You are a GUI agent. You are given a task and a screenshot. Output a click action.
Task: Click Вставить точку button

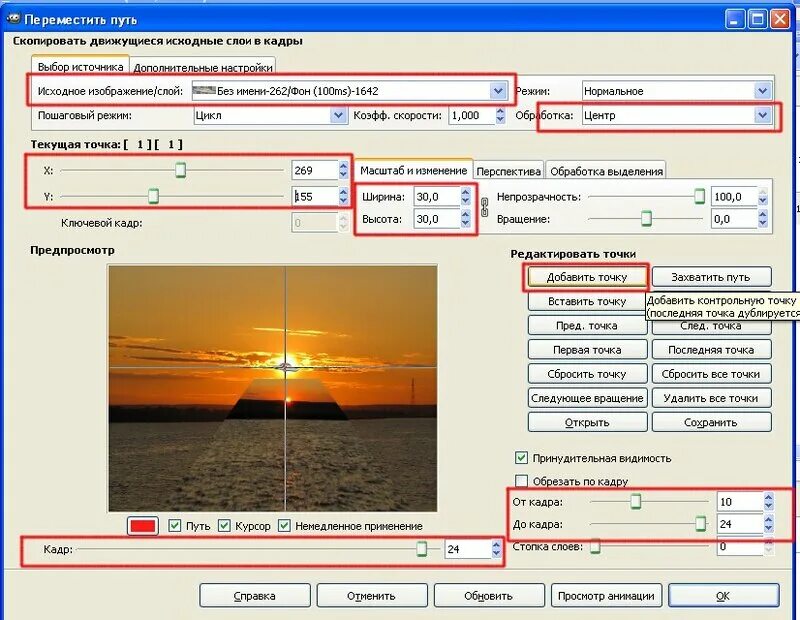(587, 301)
